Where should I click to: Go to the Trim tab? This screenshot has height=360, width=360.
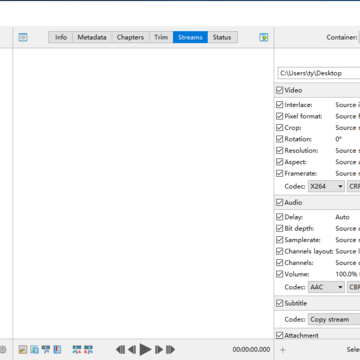[161, 37]
